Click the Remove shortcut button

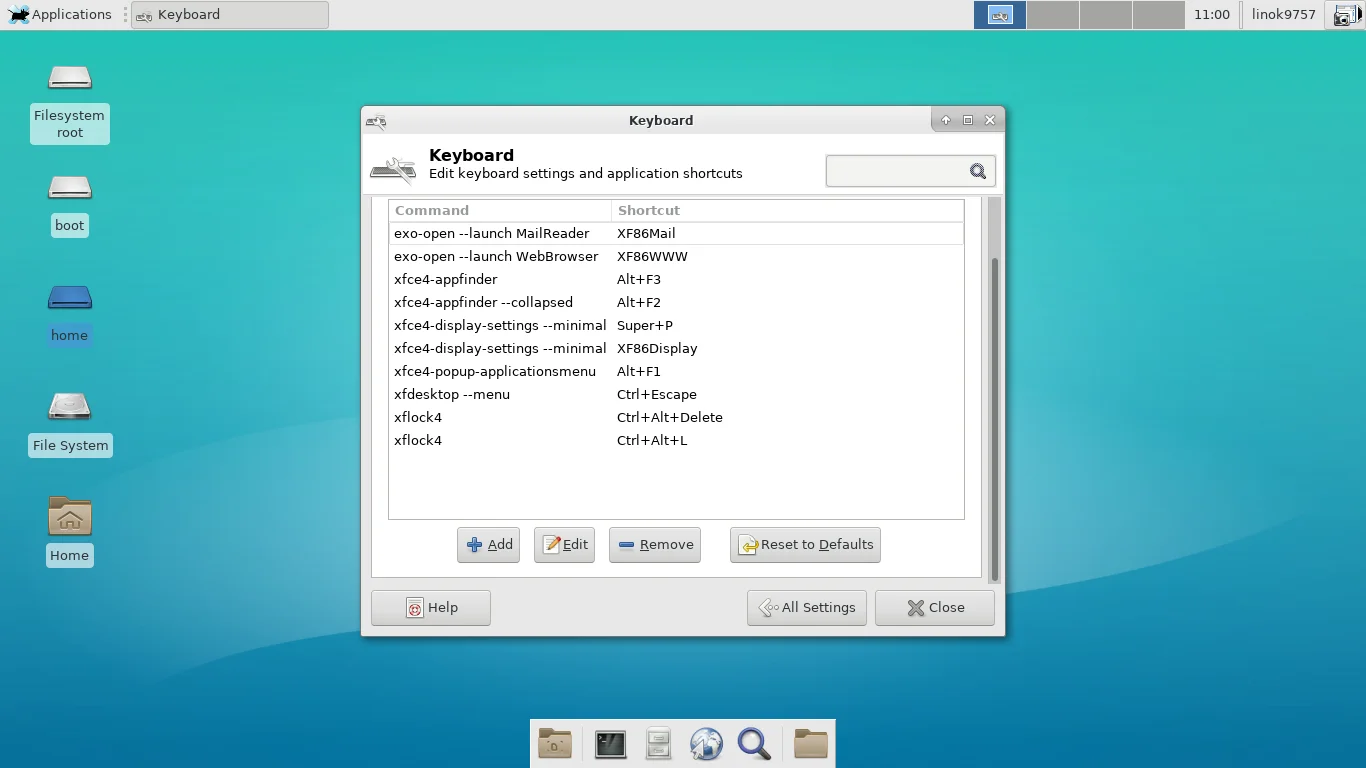point(655,545)
